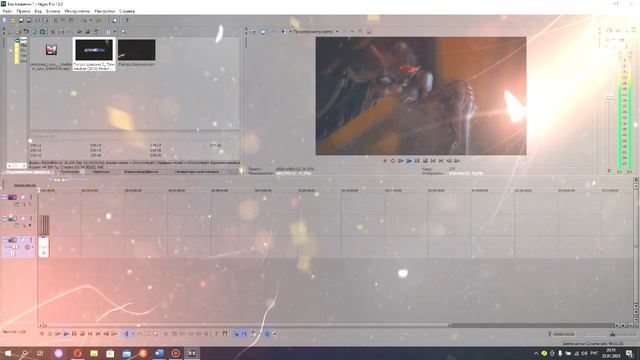Click the taskbar search icon
Image resolution: width=640 pixels, height=360 pixels.
tap(24, 353)
